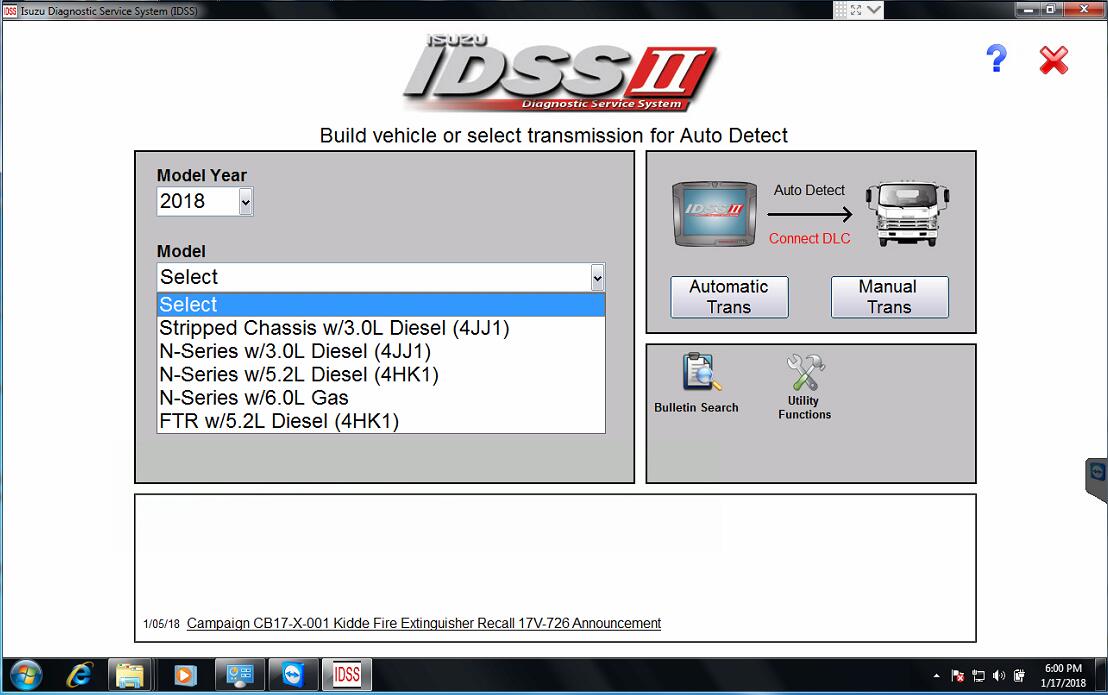Select N-Series w/5.2L Diesel (4HK1)
Screen dimensions: 1108x695
pyautogui.click(x=381, y=374)
